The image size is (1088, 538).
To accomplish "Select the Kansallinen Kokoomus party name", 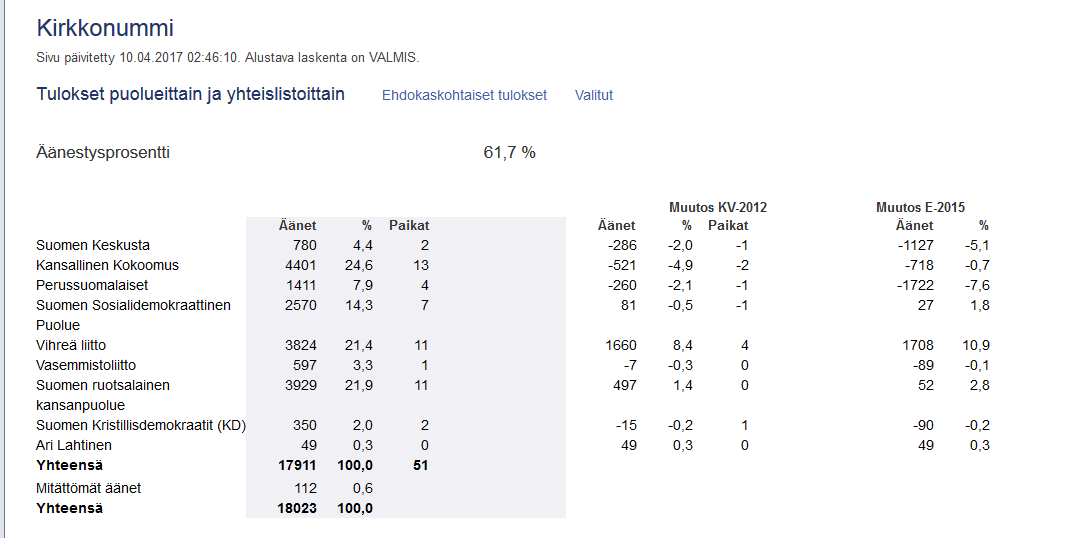I will tap(107, 265).
